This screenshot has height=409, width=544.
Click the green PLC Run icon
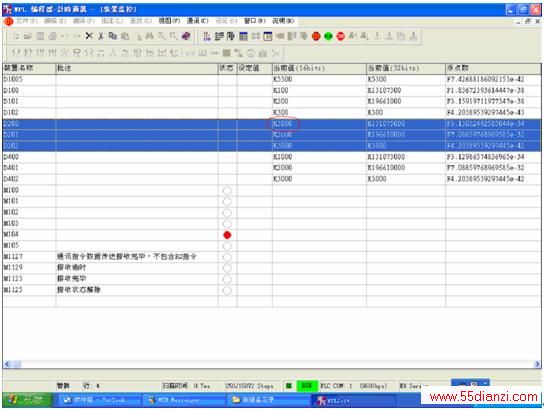[328, 36]
